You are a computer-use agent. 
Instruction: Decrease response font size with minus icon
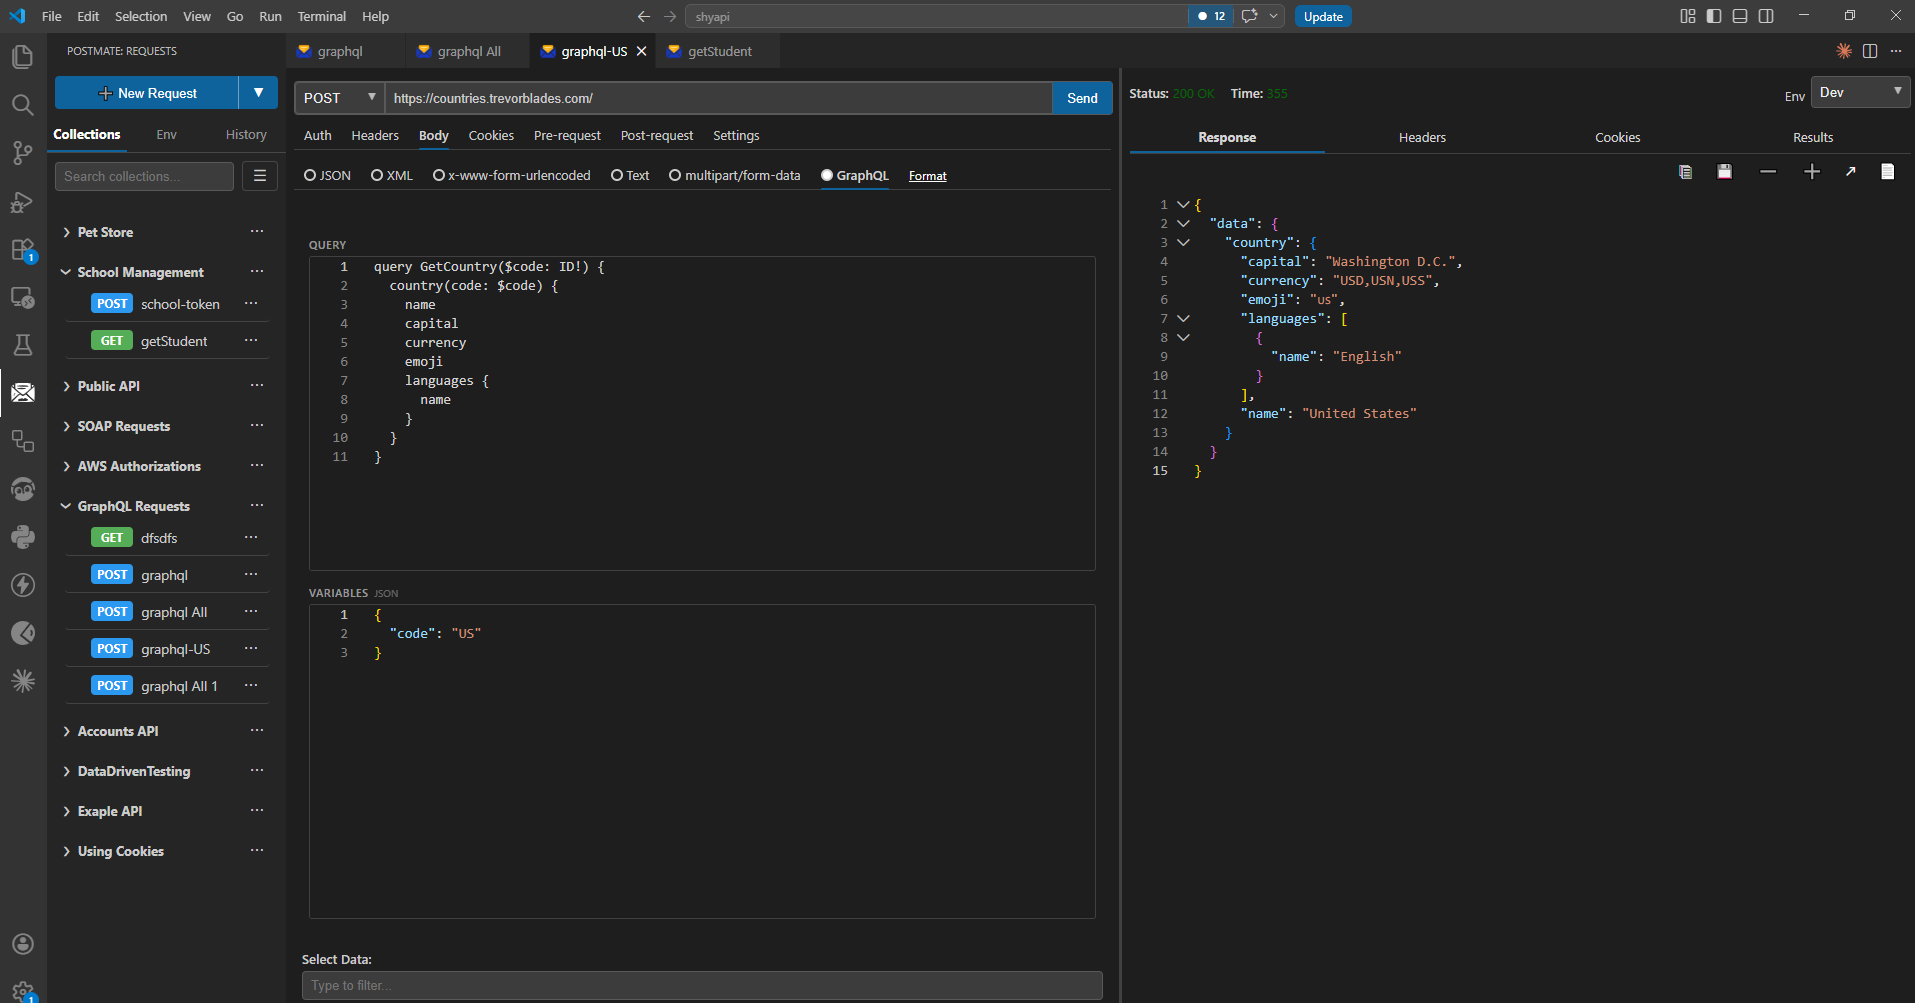coord(1768,172)
